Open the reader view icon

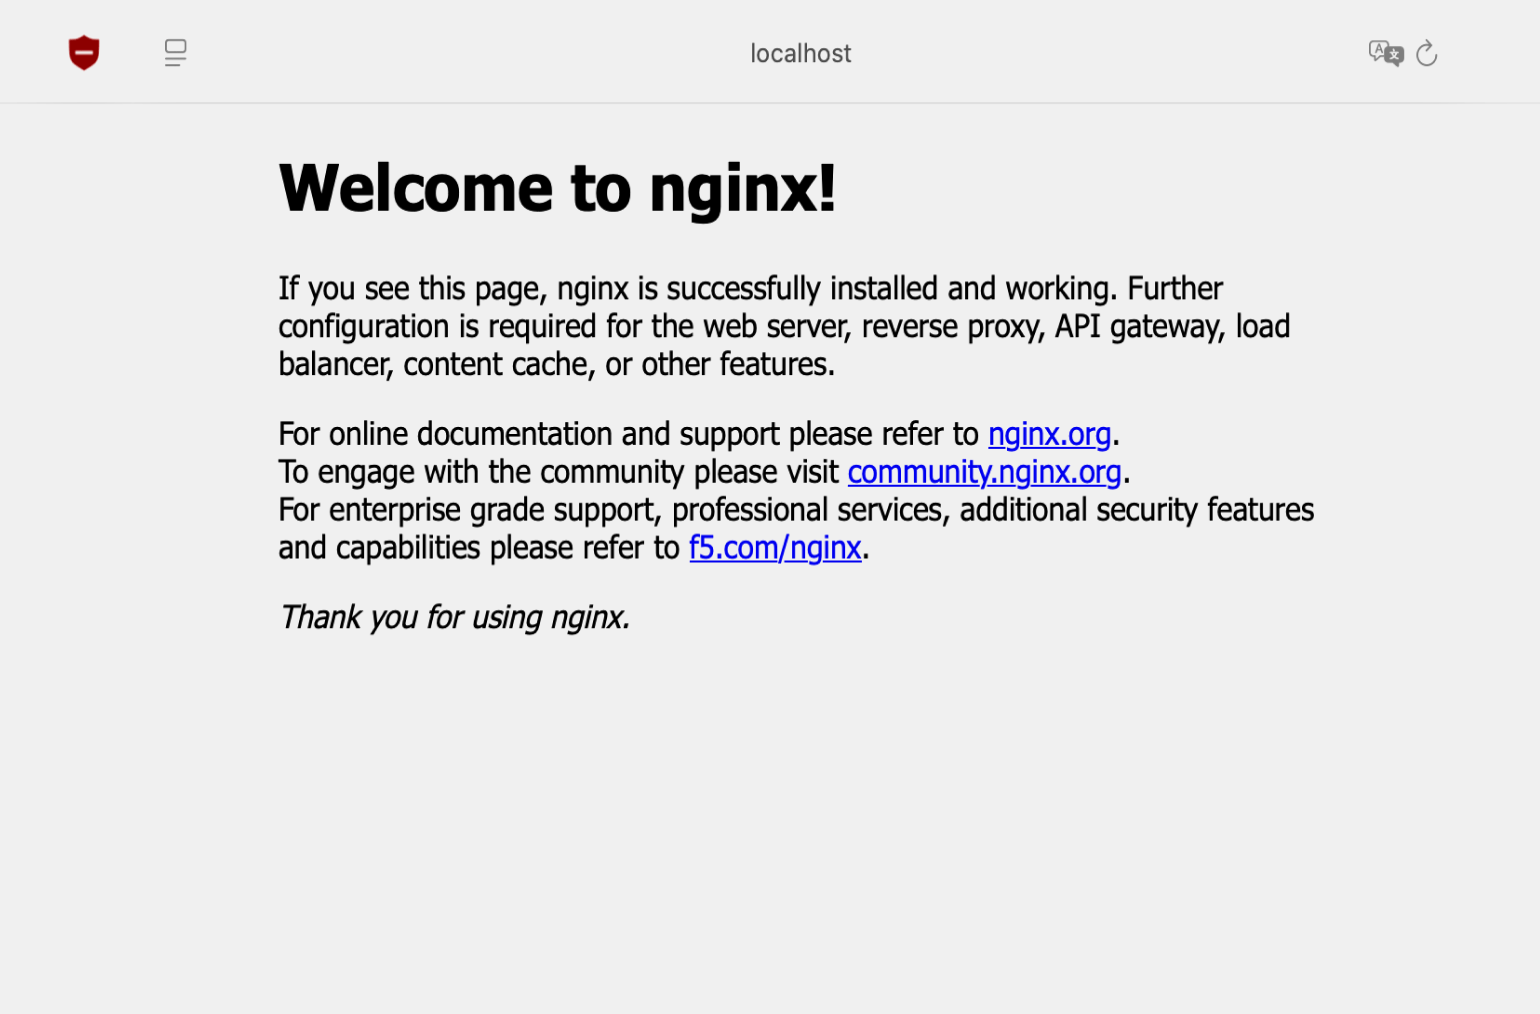click(175, 53)
